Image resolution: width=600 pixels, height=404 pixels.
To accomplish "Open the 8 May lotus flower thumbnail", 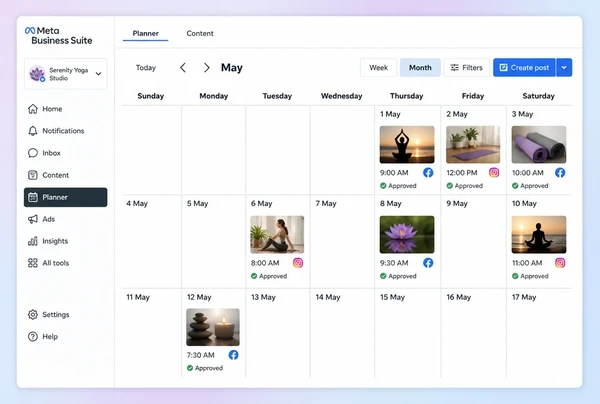I will [407, 235].
